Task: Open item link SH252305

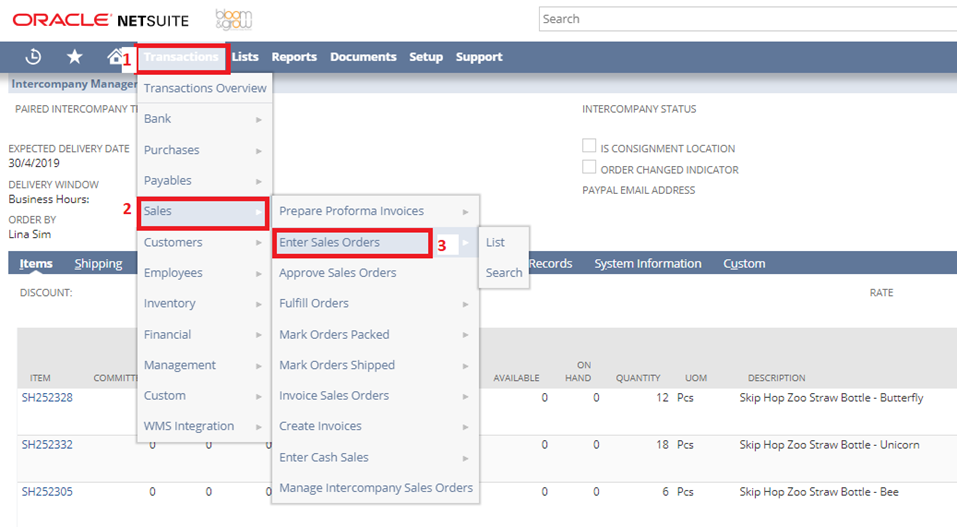Action: pyautogui.click(x=47, y=492)
